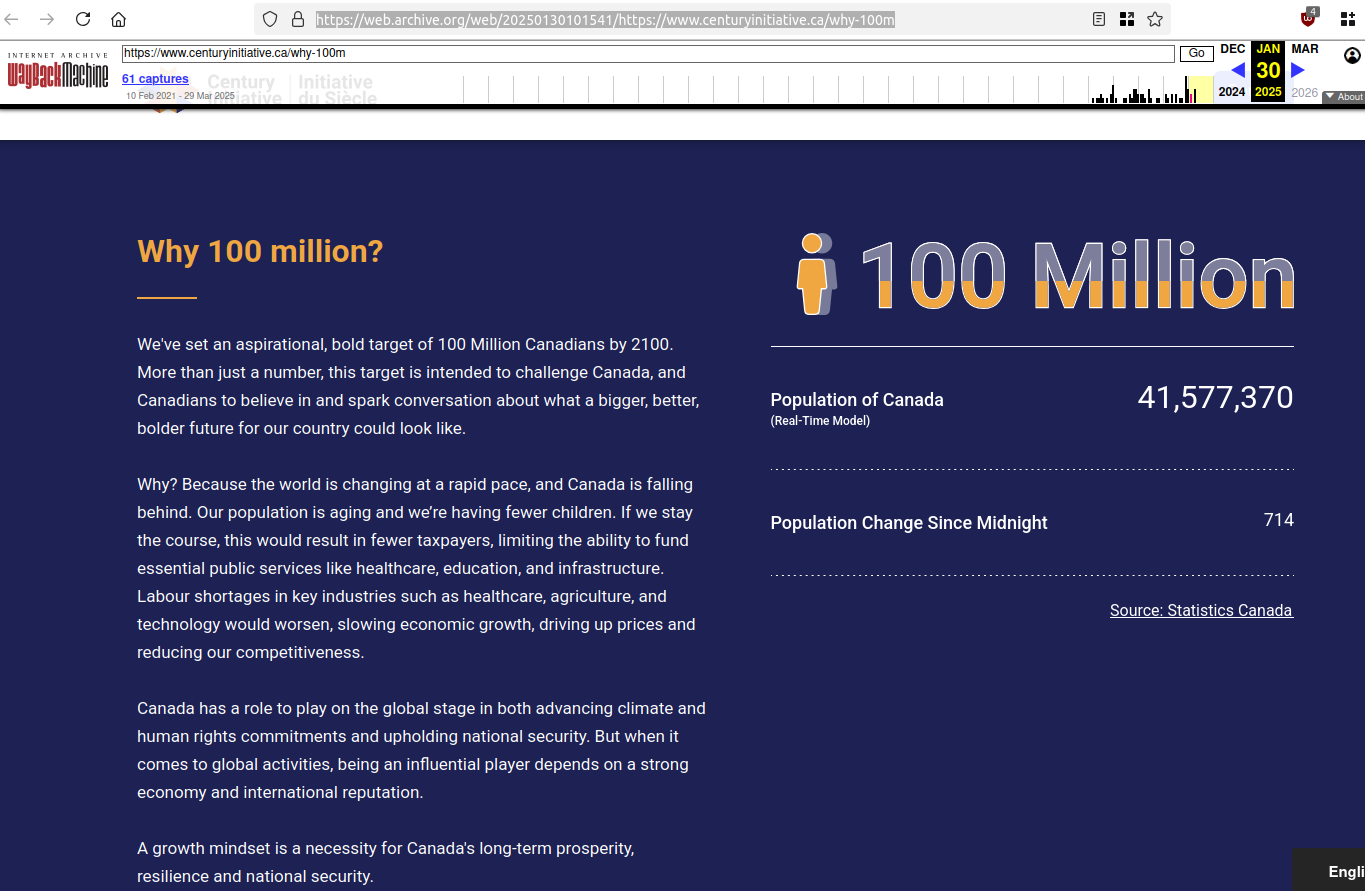Click the Wayback URL input field
The width and height of the screenshot is (1365, 891).
648,54
